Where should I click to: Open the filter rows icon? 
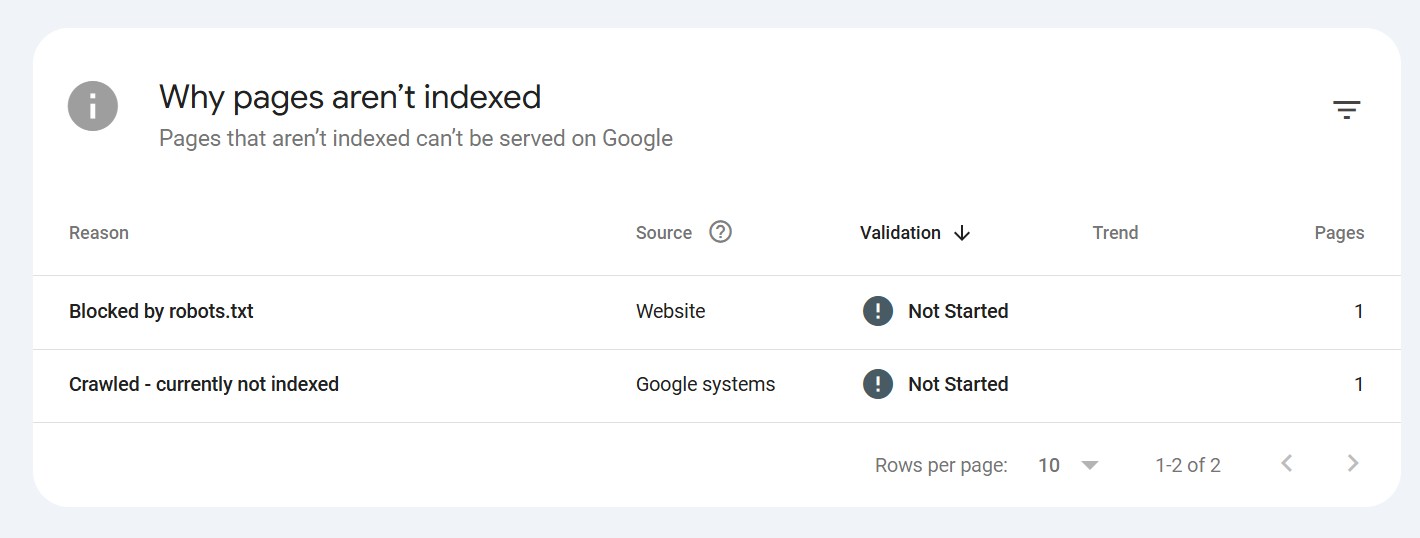point(1346,110)
